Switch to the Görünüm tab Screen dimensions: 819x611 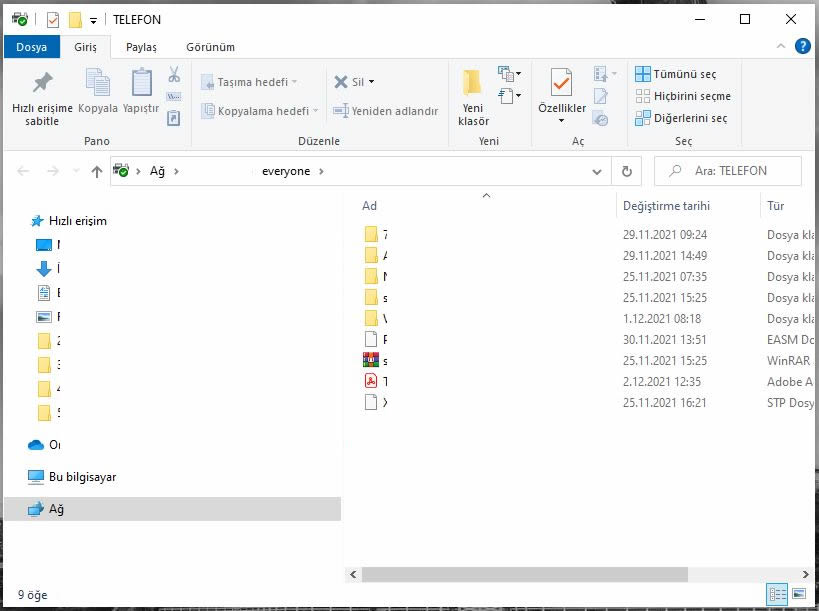210,47
